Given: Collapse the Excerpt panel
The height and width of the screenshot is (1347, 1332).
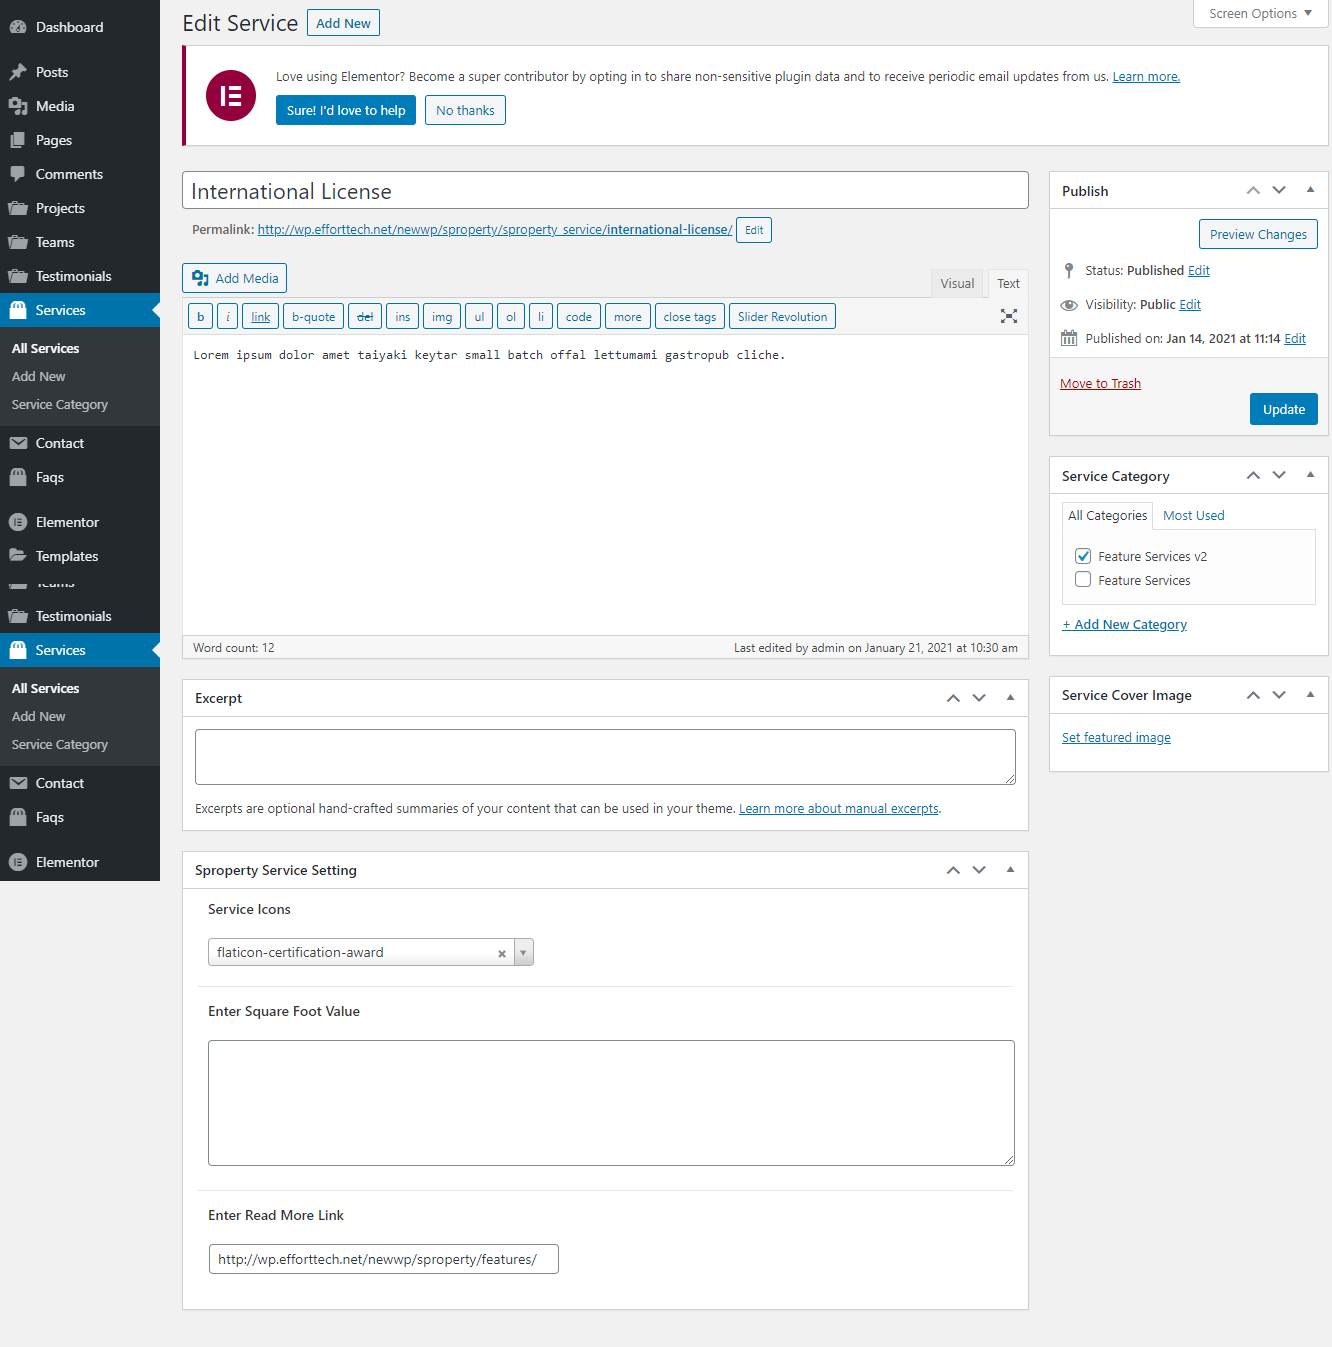Looking at the screenshot, I should point(1010,698).
